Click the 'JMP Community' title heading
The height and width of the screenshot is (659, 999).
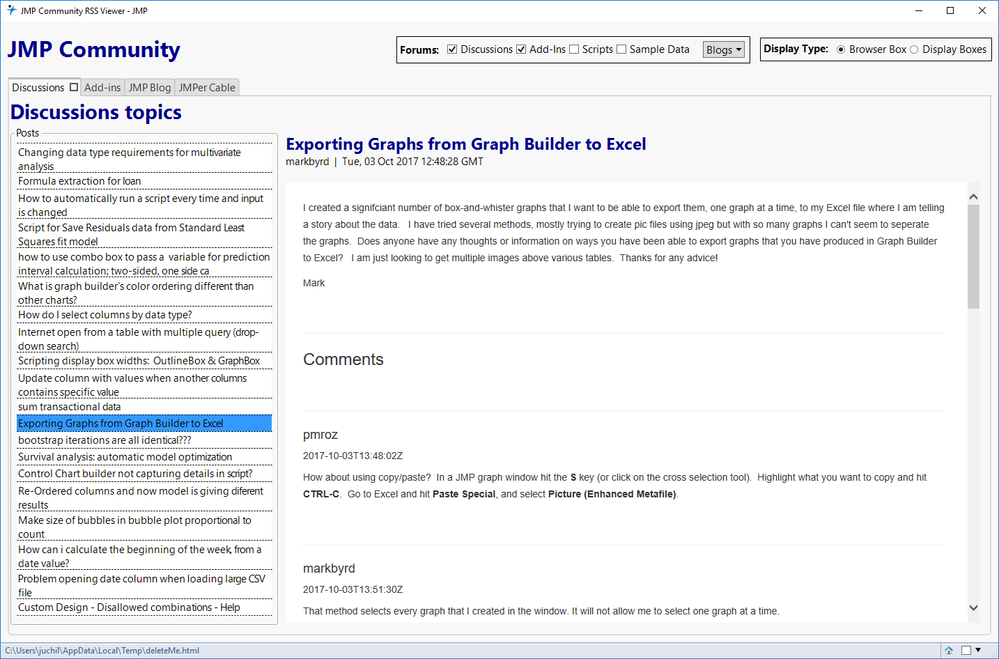click(x=94, y=50)
